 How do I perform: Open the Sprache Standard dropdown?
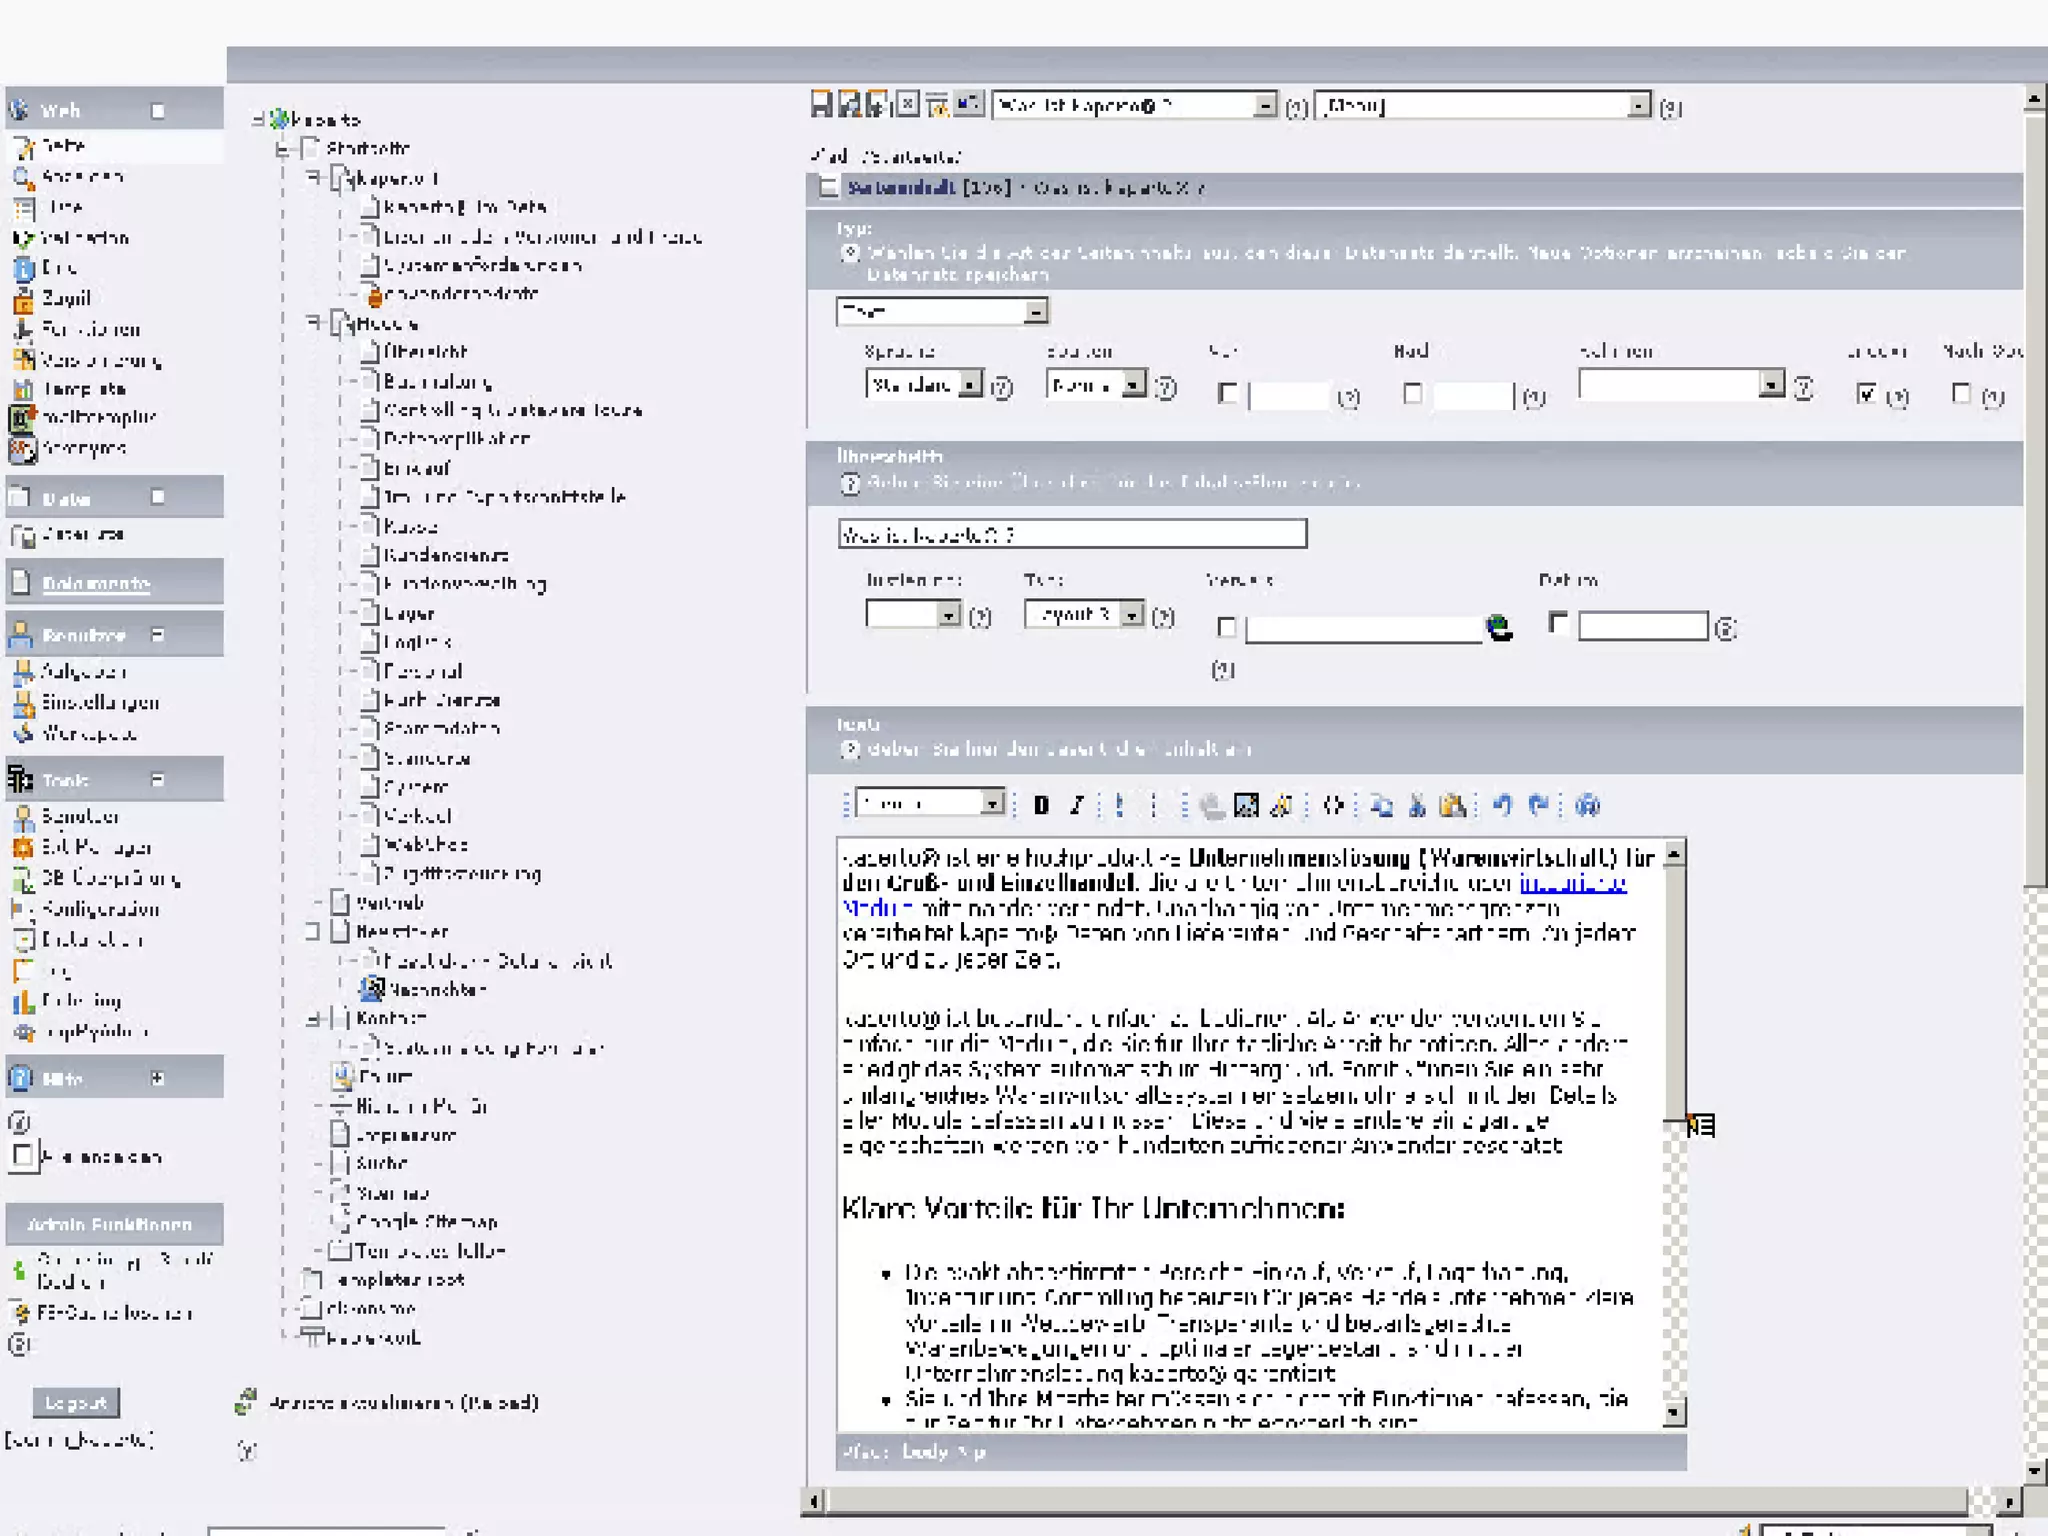click(924, 384)
